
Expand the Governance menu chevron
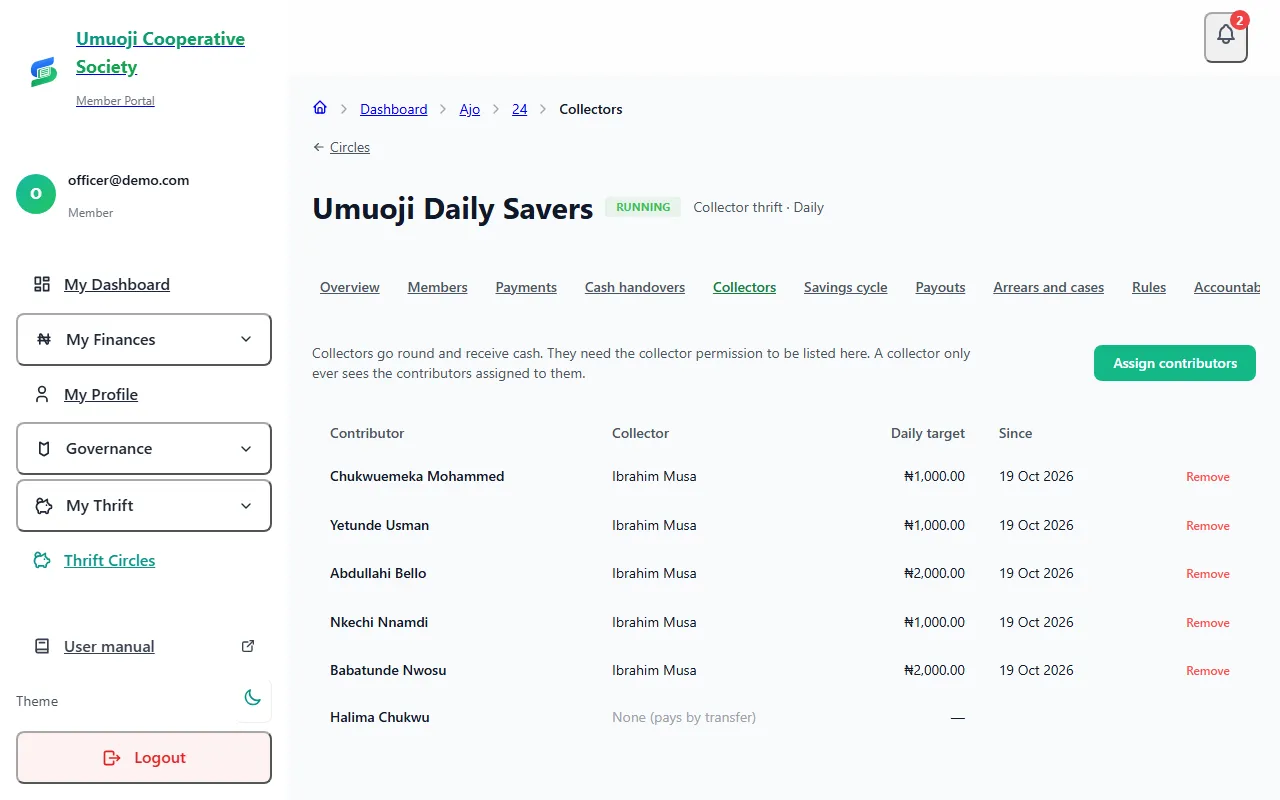(246, 448)
